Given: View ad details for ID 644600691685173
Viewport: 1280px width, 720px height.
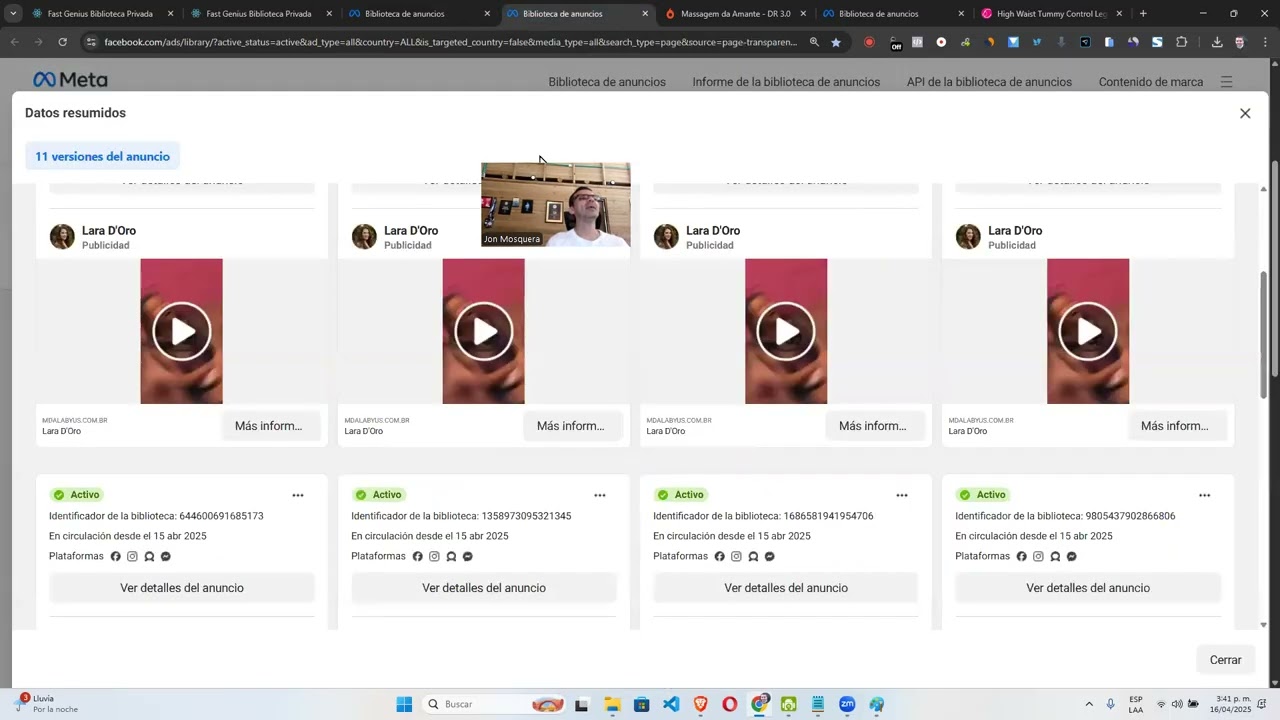Looking at the screenshot, I should [182, 588].
